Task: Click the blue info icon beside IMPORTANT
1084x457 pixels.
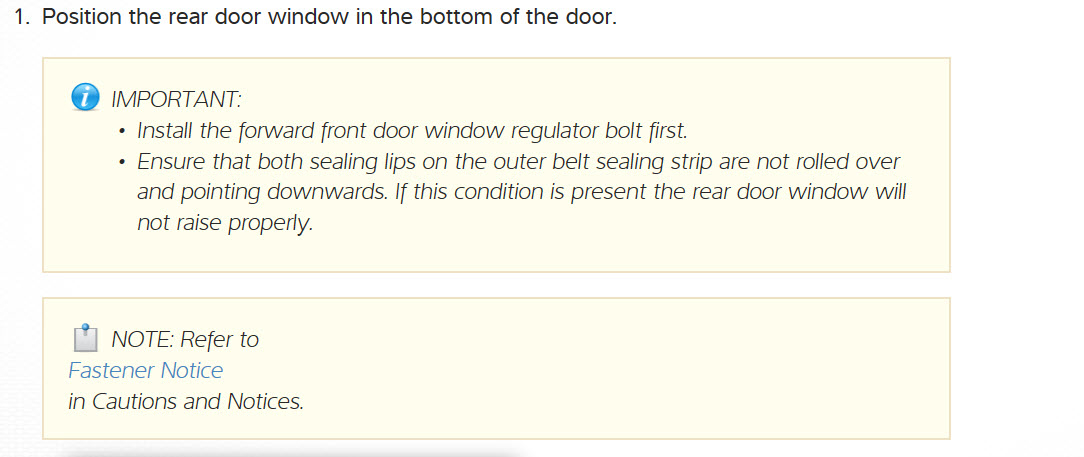Action: [x=87, y=98]
